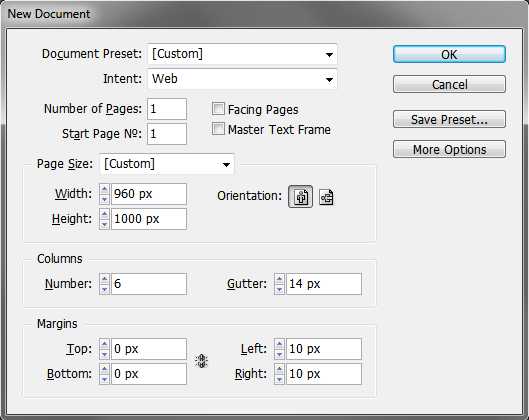The height and width of the screenshot is (420, 529).
Task: Check the Master Text Frame option
Action: click(x=218, y=129)
